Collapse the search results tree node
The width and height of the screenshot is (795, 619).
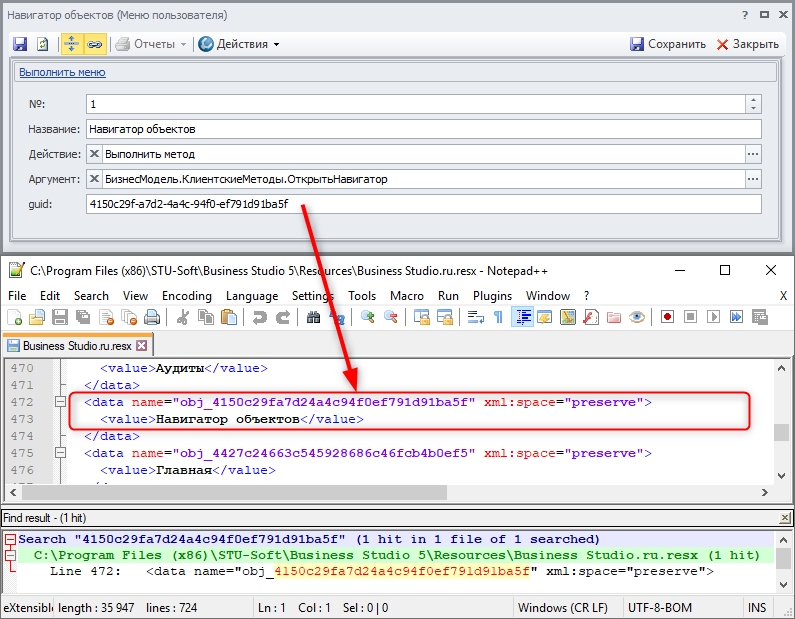[x=9, y=539]
